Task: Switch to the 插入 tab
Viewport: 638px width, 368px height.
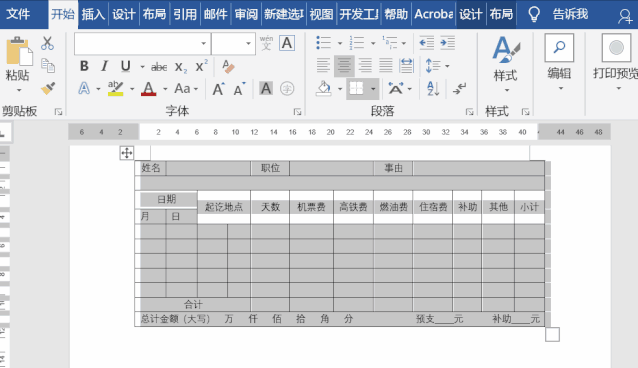Action: pyautogui.click(x=93, y=14)
